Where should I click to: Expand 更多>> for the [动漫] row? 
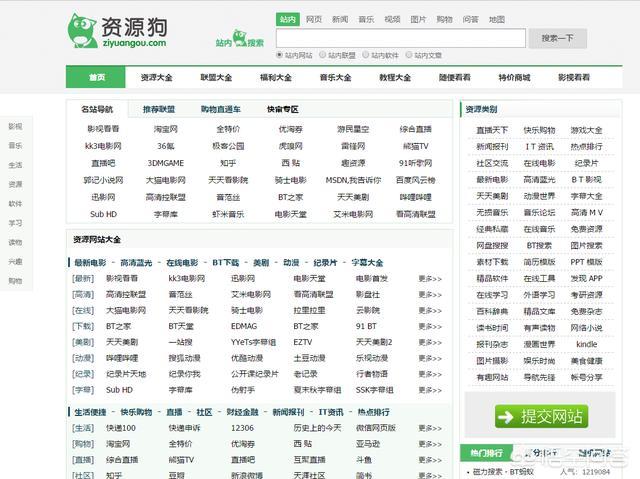430,358
